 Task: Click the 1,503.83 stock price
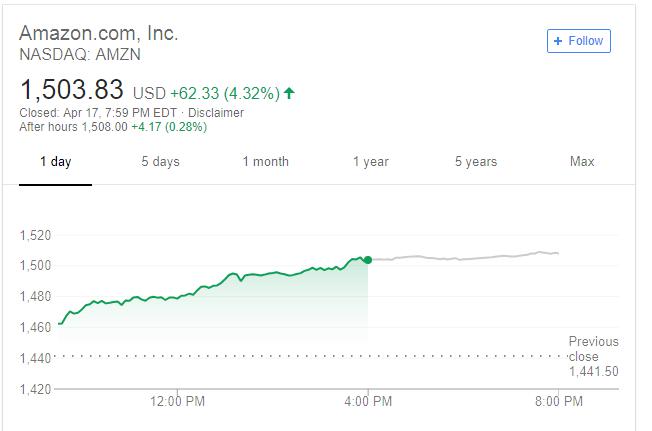point(72,90)
